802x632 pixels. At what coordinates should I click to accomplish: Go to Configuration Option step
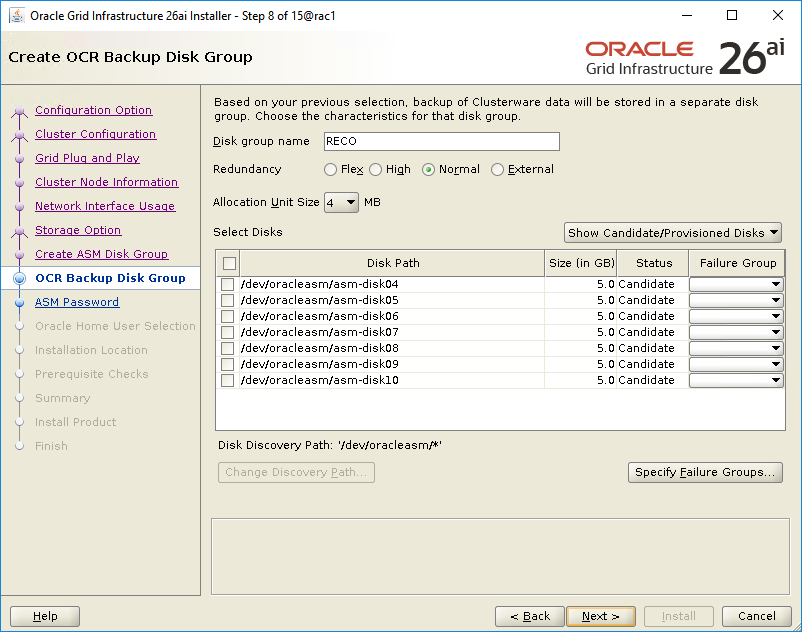(x=94, y=110)
